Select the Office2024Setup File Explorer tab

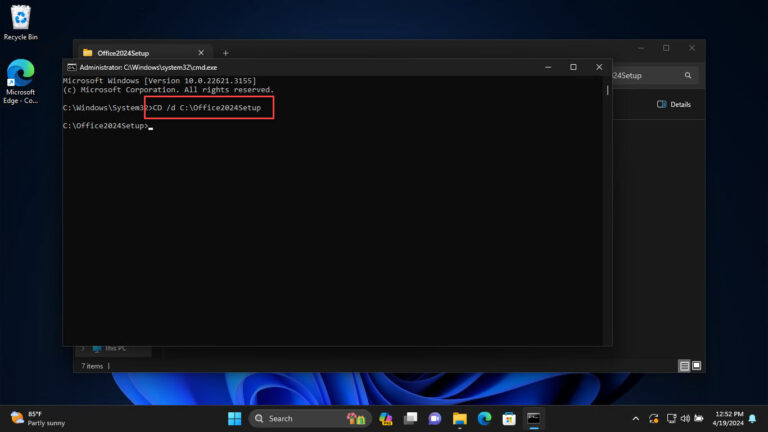point(140,52)
